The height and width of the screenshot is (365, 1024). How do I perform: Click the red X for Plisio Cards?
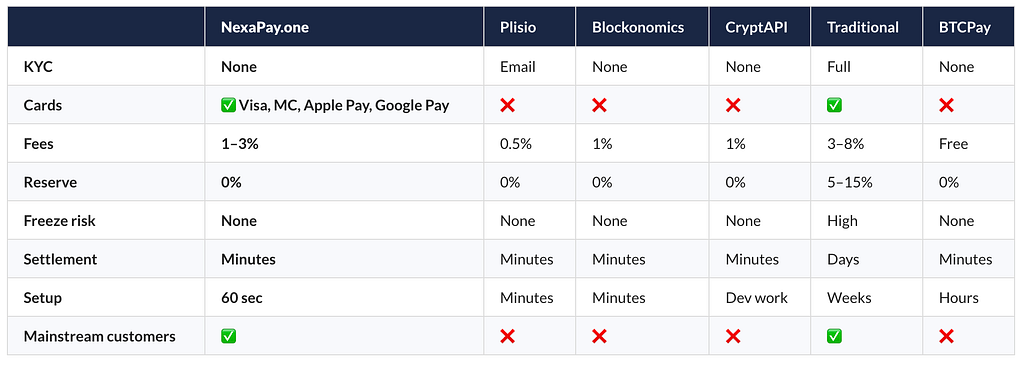pyautogui.click(x=507, y=105)
